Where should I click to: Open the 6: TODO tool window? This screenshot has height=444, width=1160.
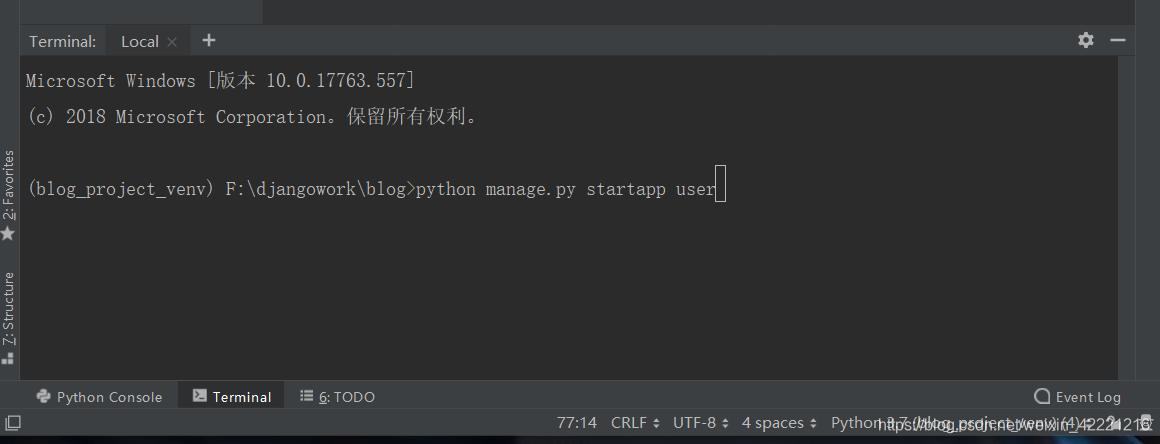point(337,397)
